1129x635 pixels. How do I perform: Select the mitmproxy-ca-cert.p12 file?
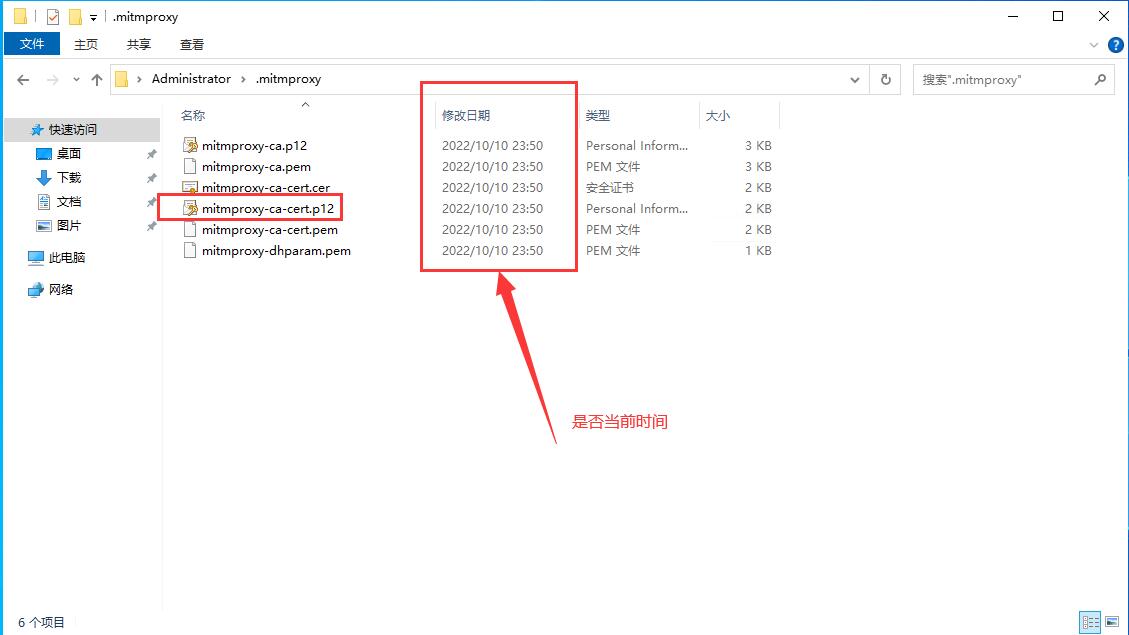click(x=268, y=208)
